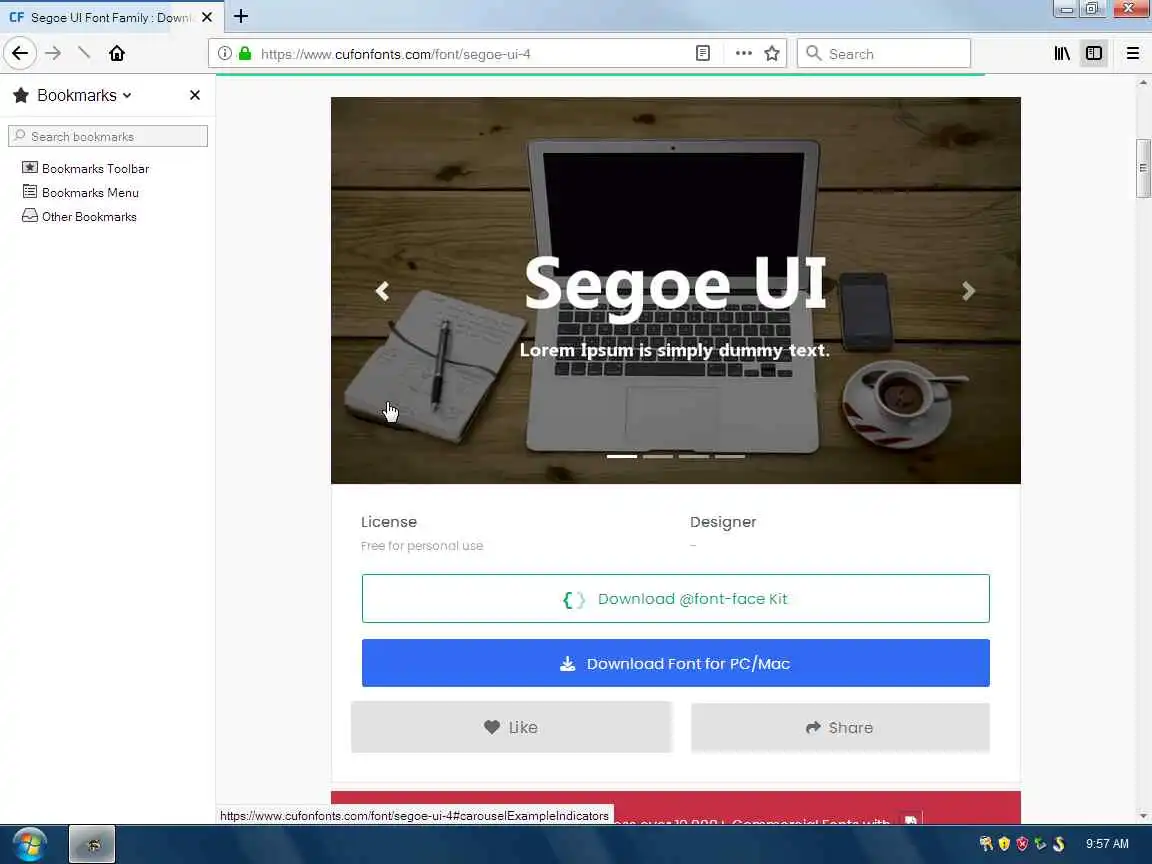
Task: Toggle reader view icon in address bar
Action: [x=703, y=53]
